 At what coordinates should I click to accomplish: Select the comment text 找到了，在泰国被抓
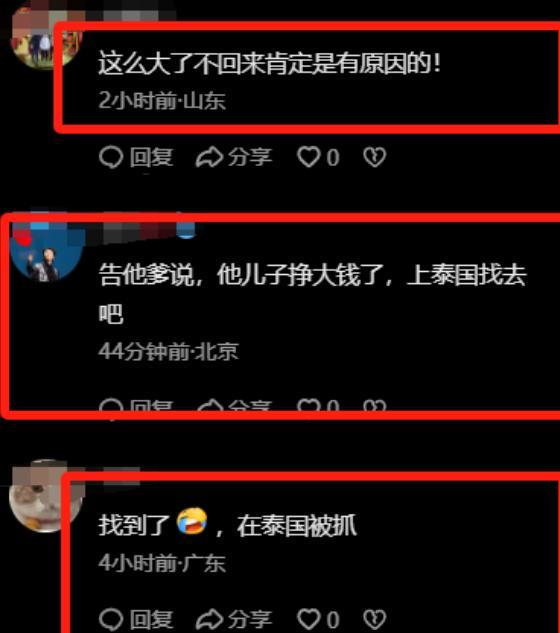tap(228, 524)
